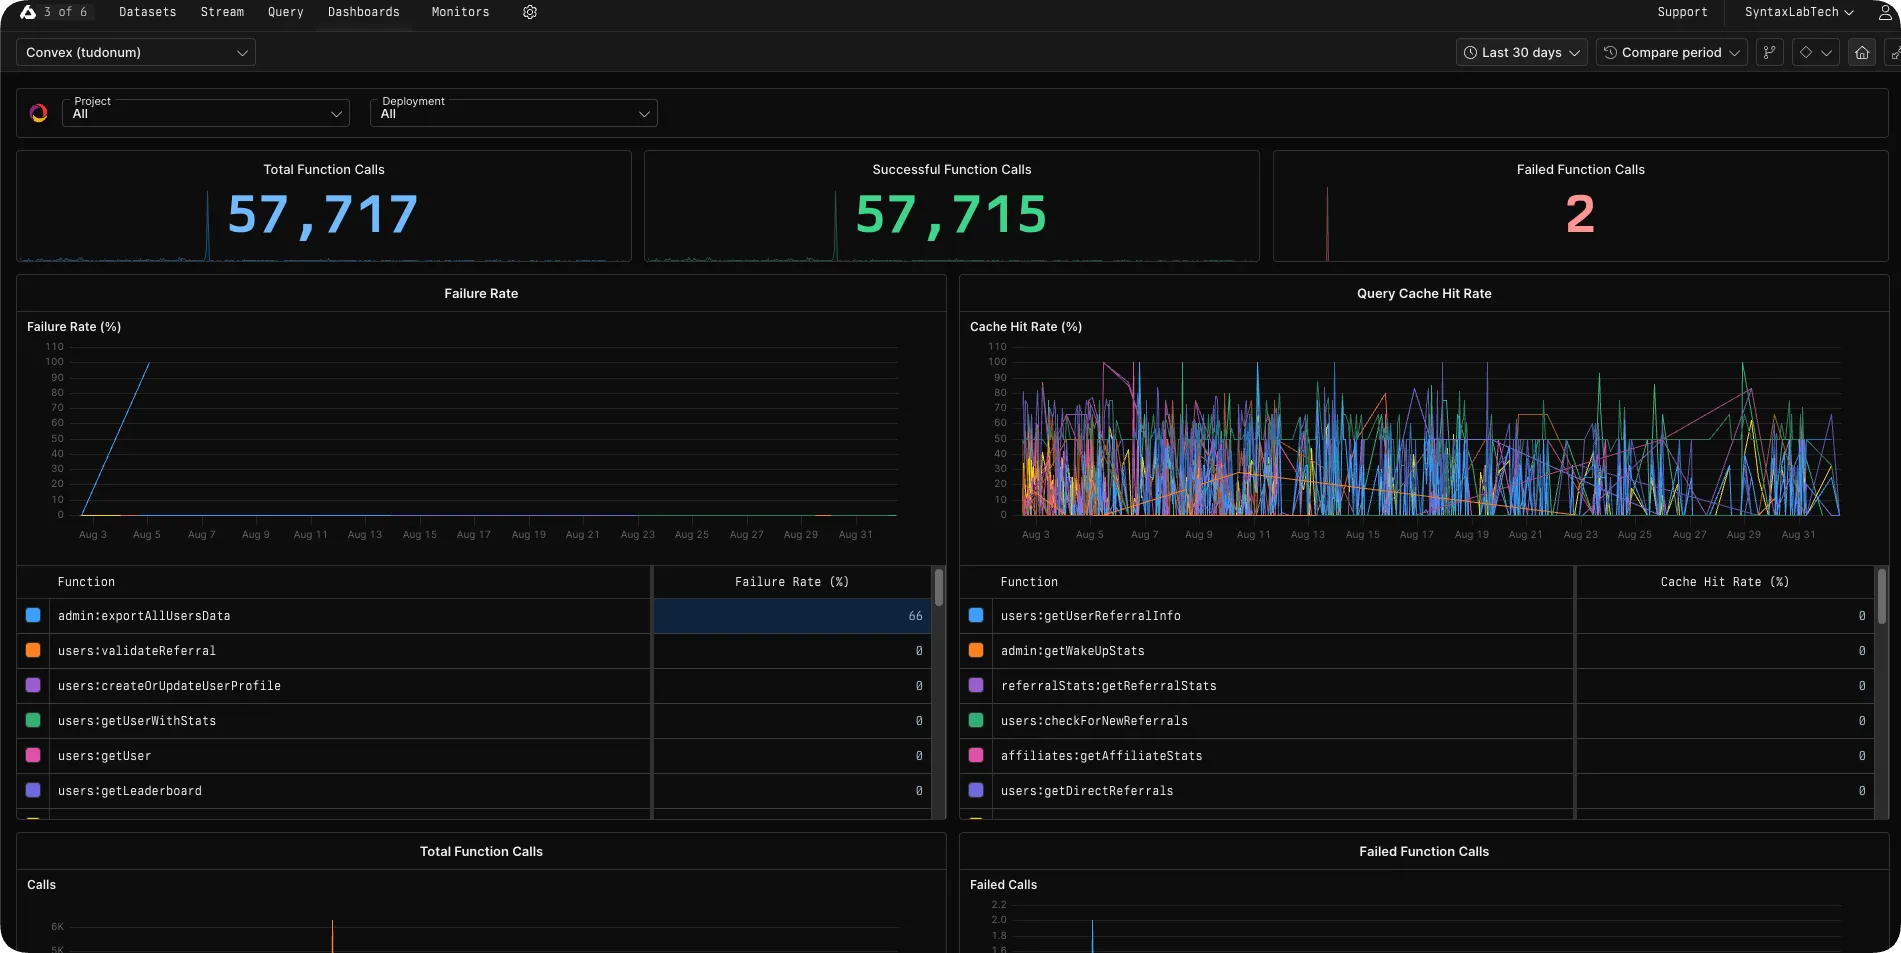The height and width of the screenshot is (953, 1901).
Task: Click green swatch for users:getUserWithStats
Action: pyautogui.click(x=33, y=721)
